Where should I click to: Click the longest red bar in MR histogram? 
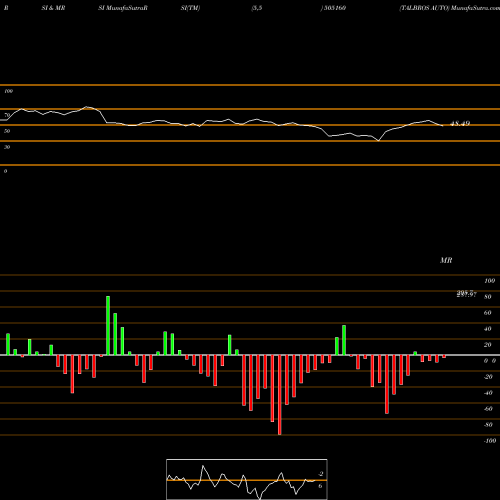click(x=279, y=395)
